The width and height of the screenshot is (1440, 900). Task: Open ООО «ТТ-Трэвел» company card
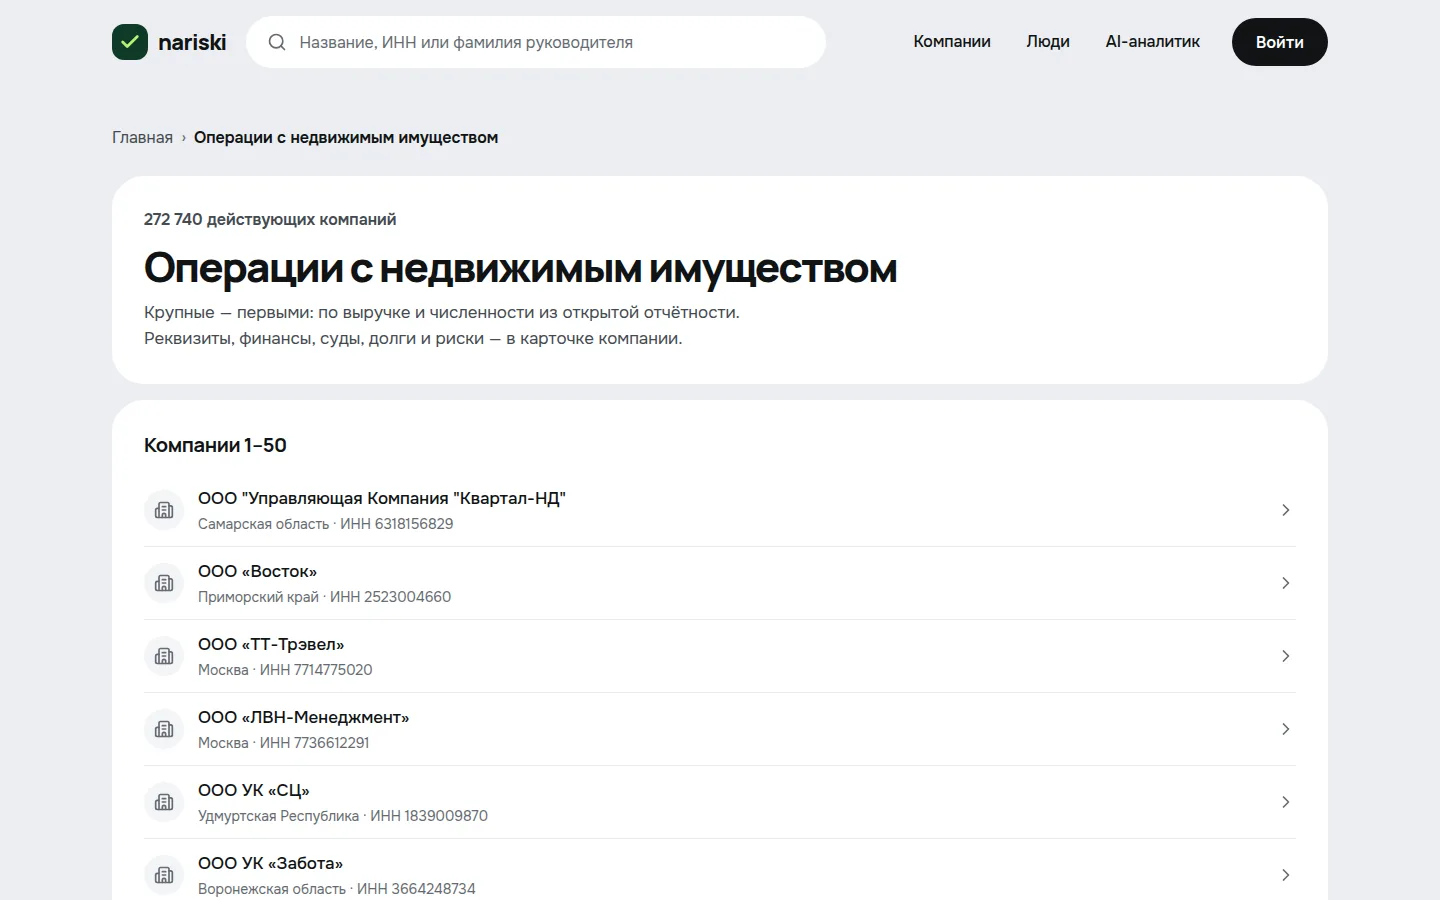coord(720,656)
